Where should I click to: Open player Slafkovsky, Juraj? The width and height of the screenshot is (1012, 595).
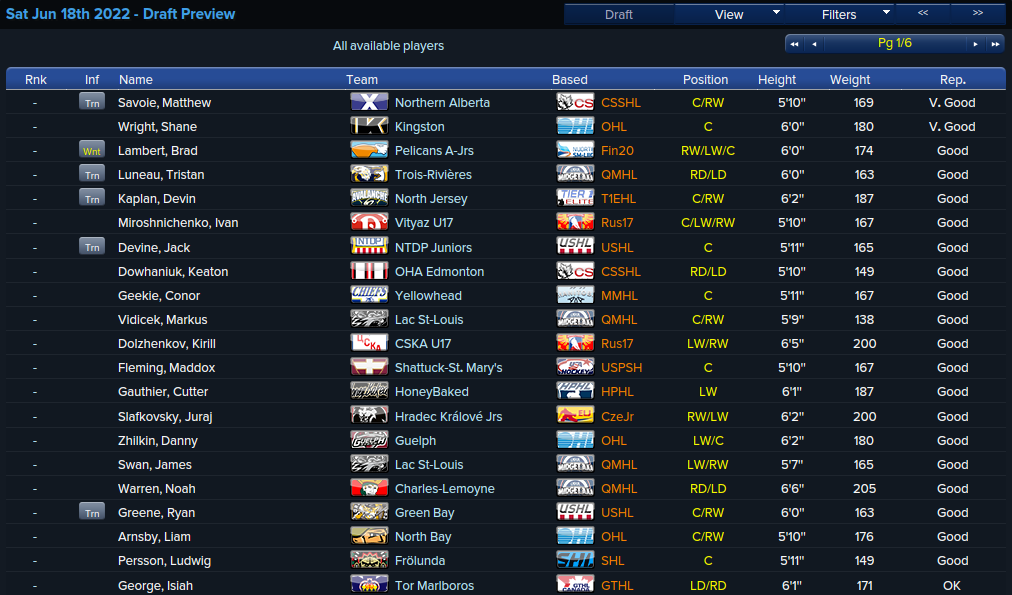(165, 417)
